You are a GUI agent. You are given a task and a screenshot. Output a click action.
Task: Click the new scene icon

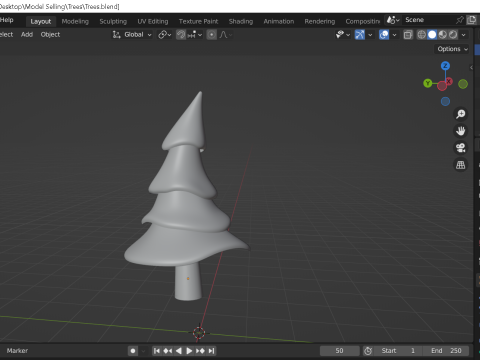(x=472, y=20)
